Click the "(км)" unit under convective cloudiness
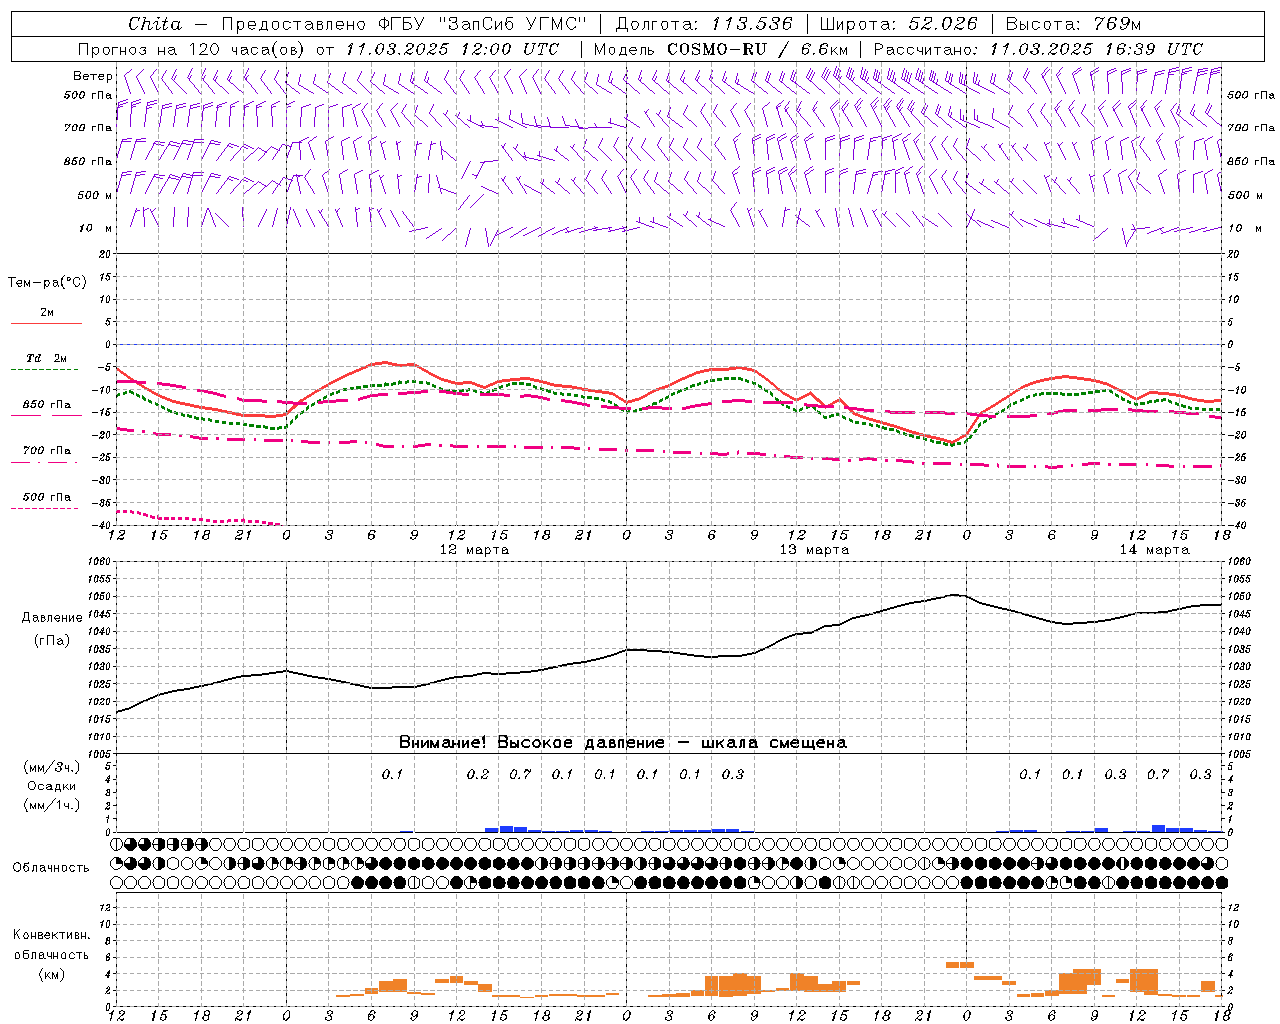 [51, 974]
